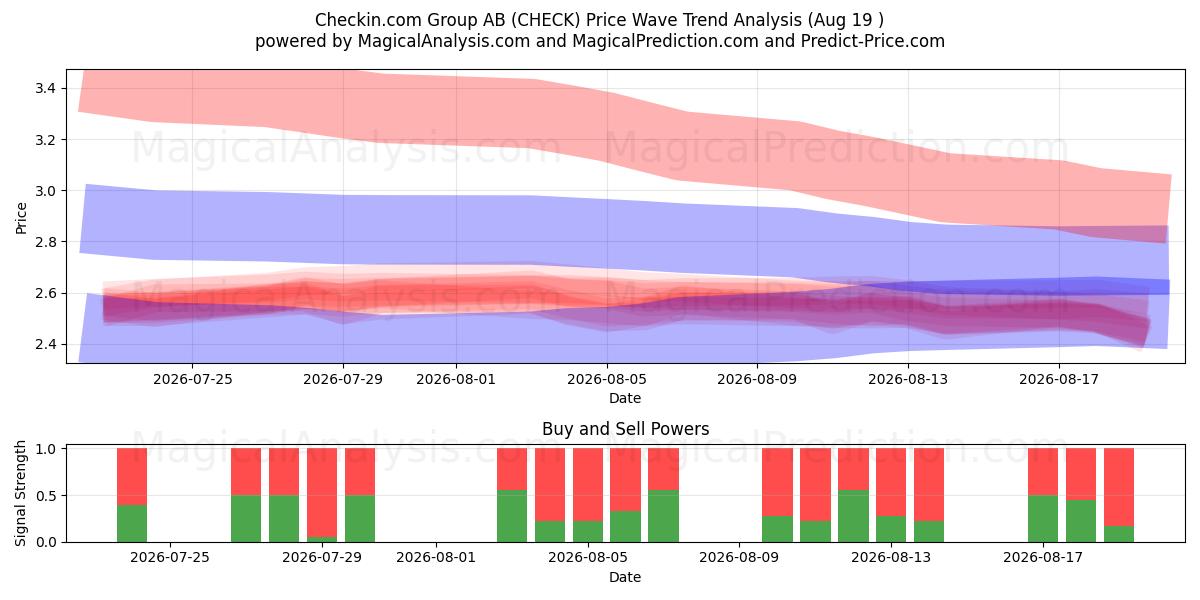
Task: Click 2026-08-09 on the price chart axis
Action: (x=757, y=379)
